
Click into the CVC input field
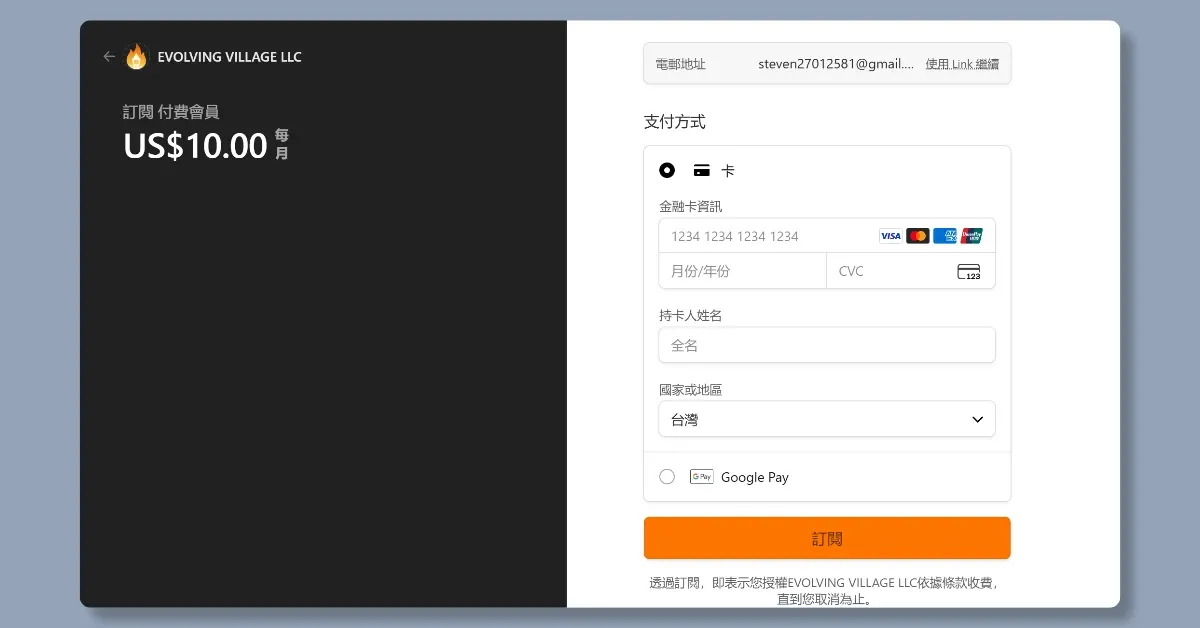coord(890,271)
